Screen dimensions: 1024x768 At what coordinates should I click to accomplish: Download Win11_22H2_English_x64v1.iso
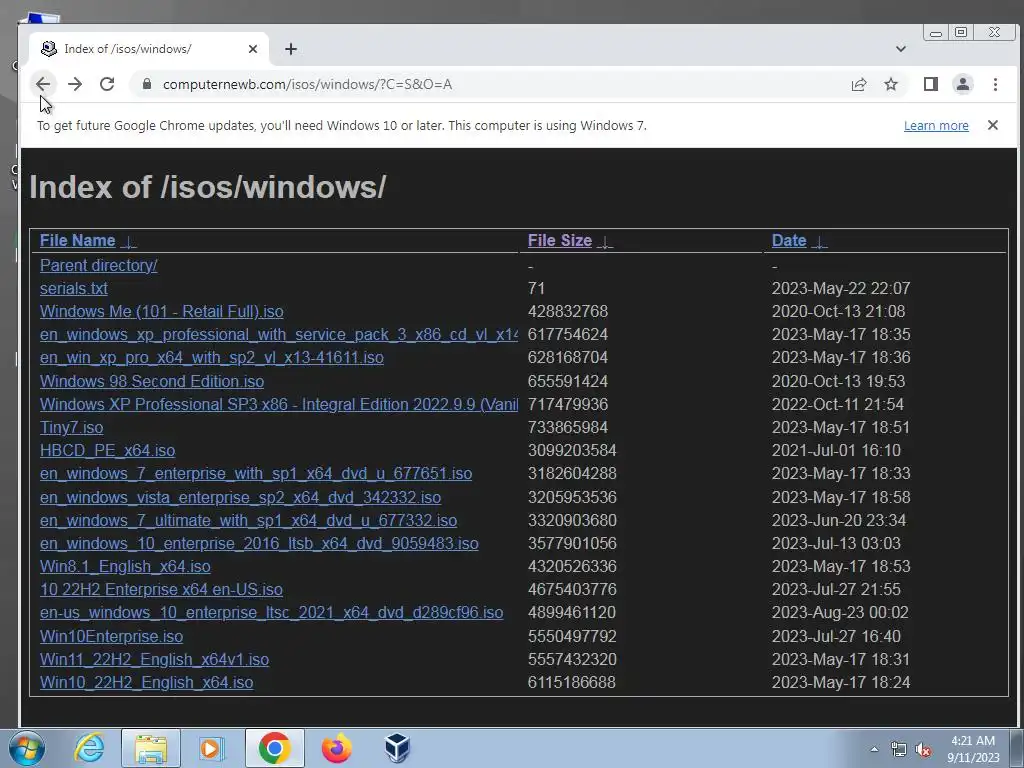tap(154, 660)
